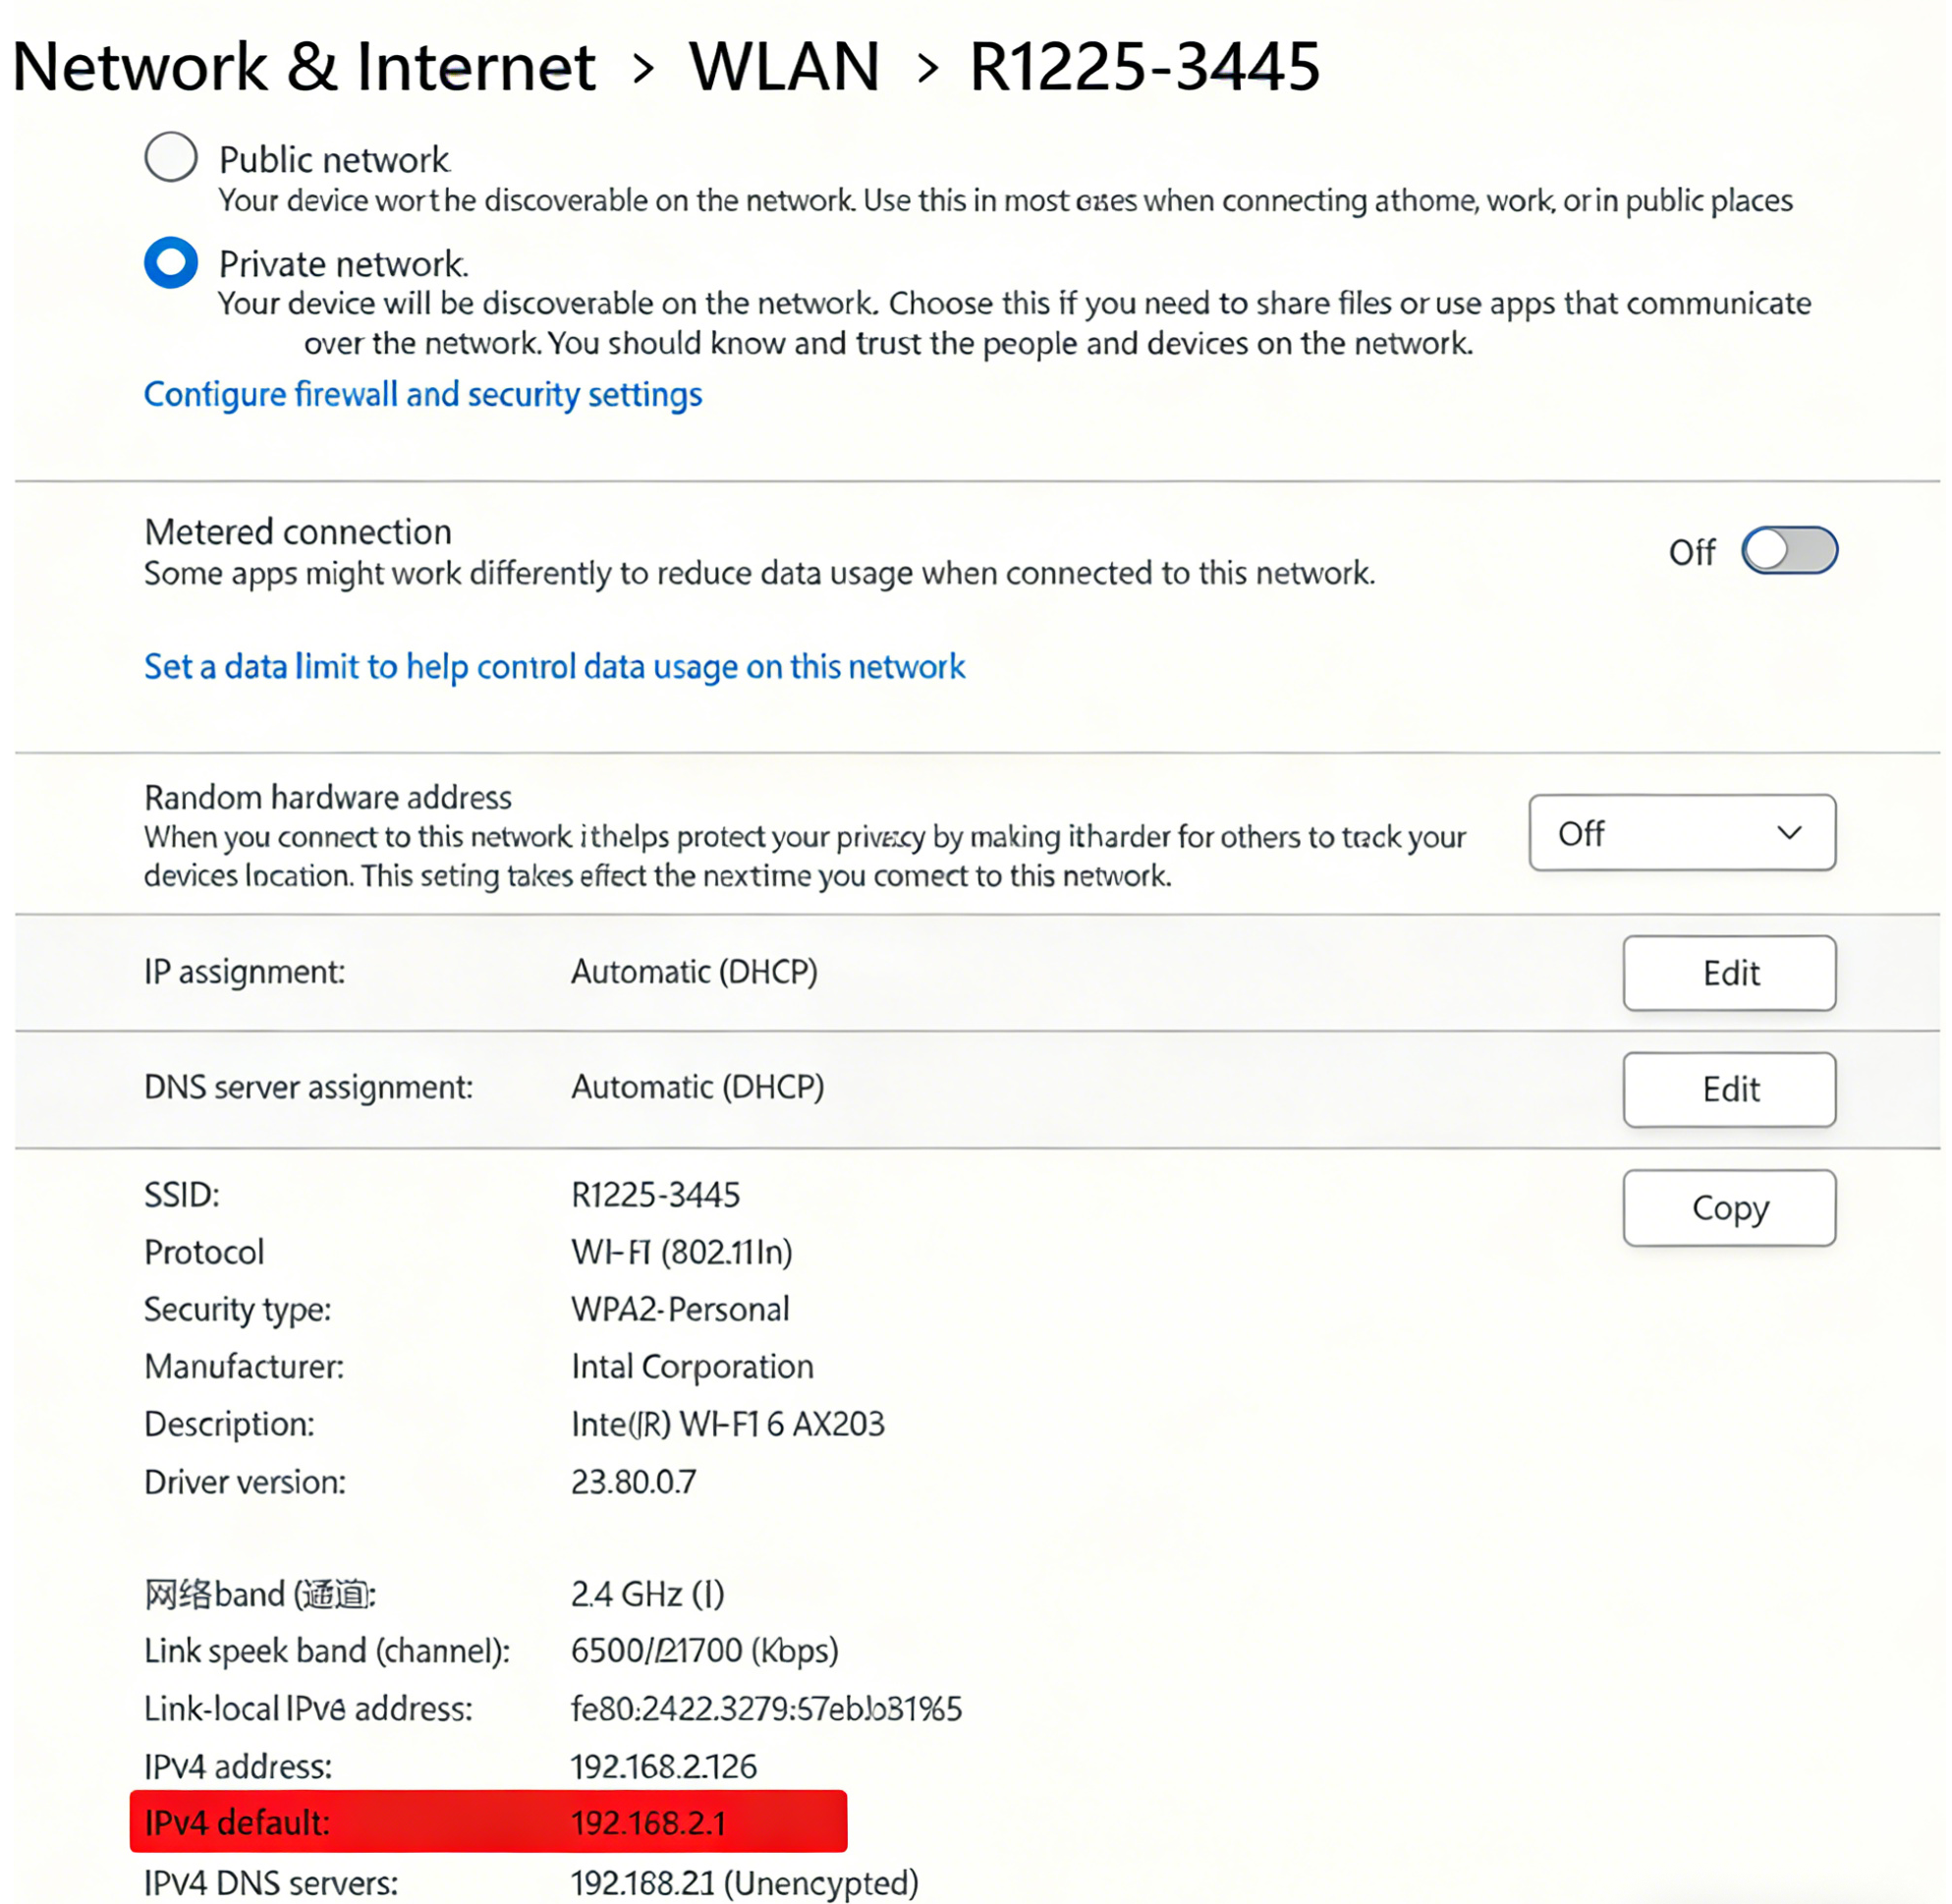Viewport: 1952px width, 1904px height.
Task: Go to WLAN breadcrumb
Action: (x=784, y=67)
